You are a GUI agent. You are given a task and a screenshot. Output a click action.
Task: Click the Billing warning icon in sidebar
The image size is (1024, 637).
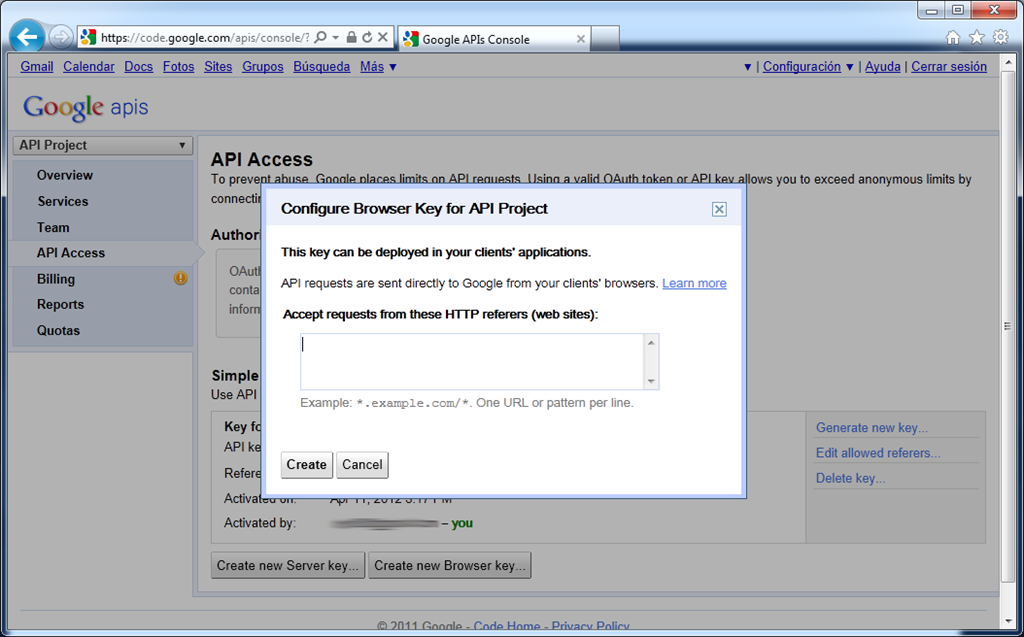pyautogui.click(x=180, y=278)
